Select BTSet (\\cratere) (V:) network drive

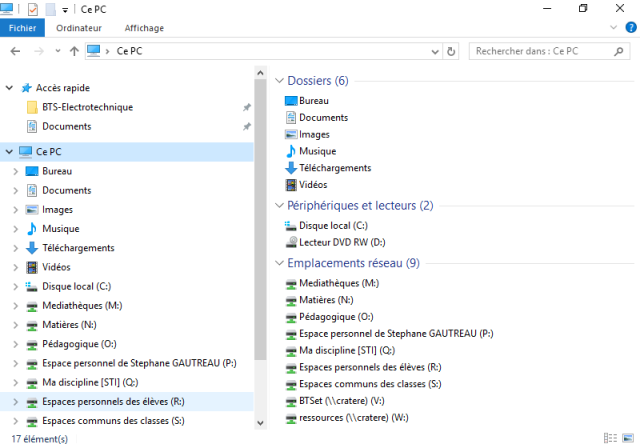coord(335,401)
